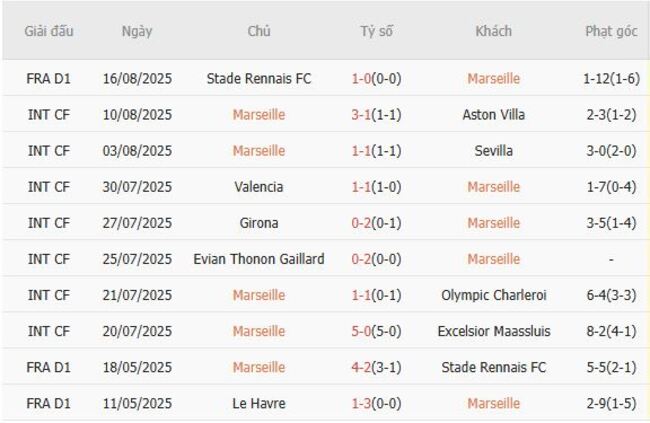
Task: Click Marseille in the 11/05/2025 row
Action: pyautogui.click(x=493, y=404)
